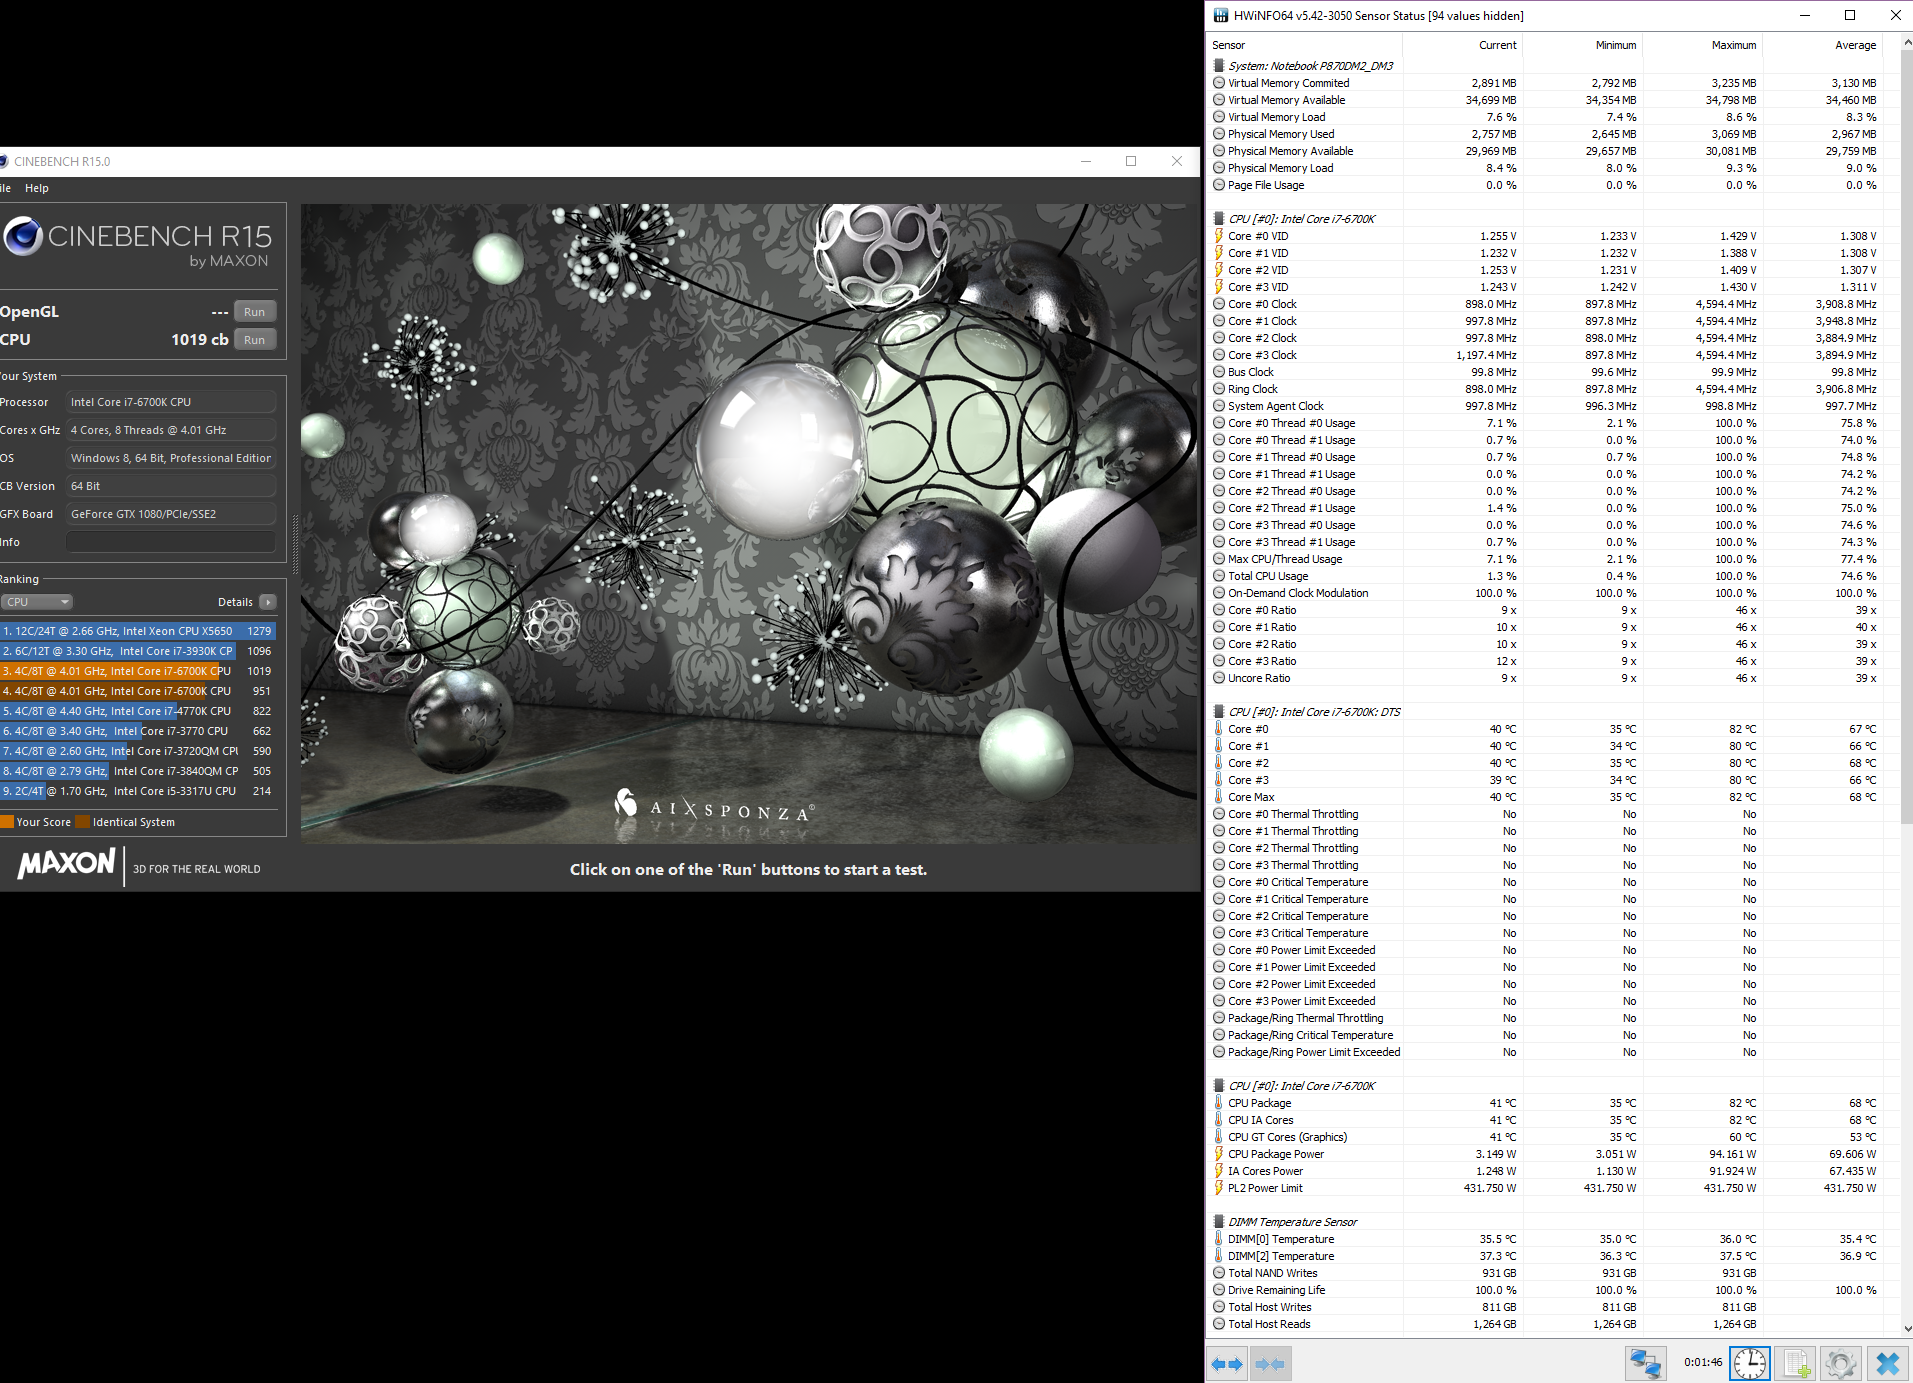Open the CPU ranking type dropdown
The width and height of the screenshot is (1913, 1383).
coord(37,602)
